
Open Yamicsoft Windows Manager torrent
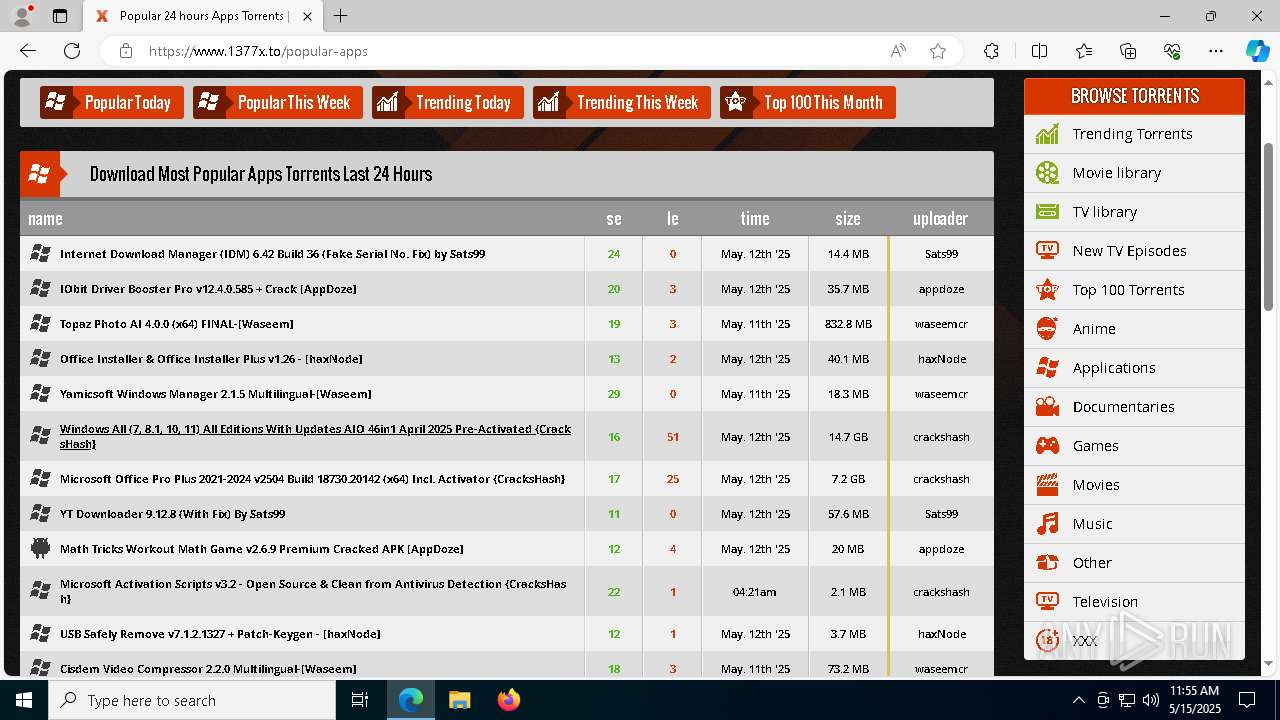pyautogui.click(x=215, y=394)
